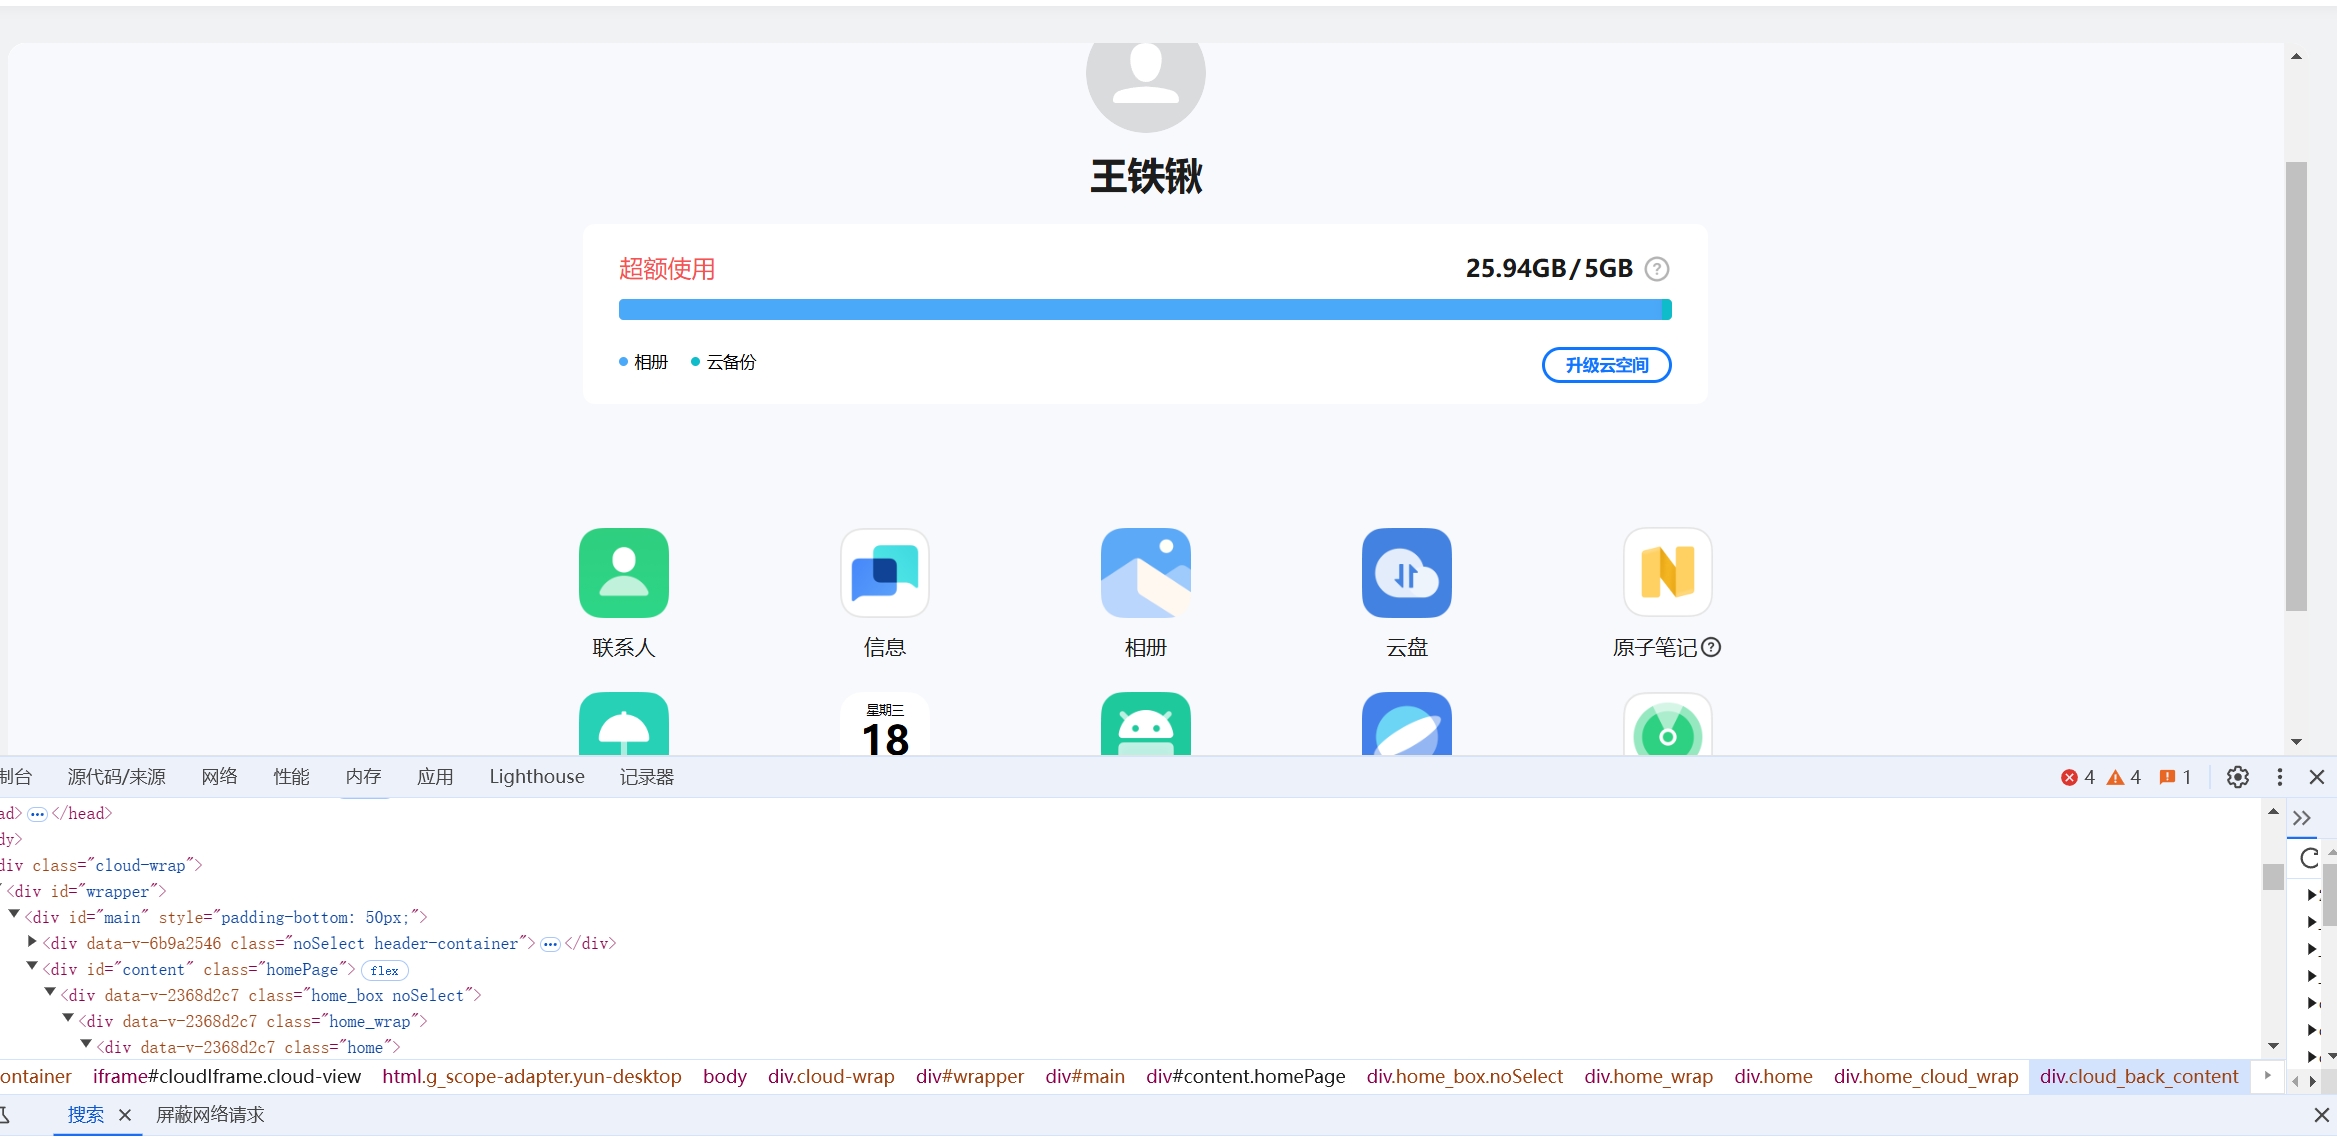
Task: Click the 云备份 storage legend label
Action: click(731, 362)
